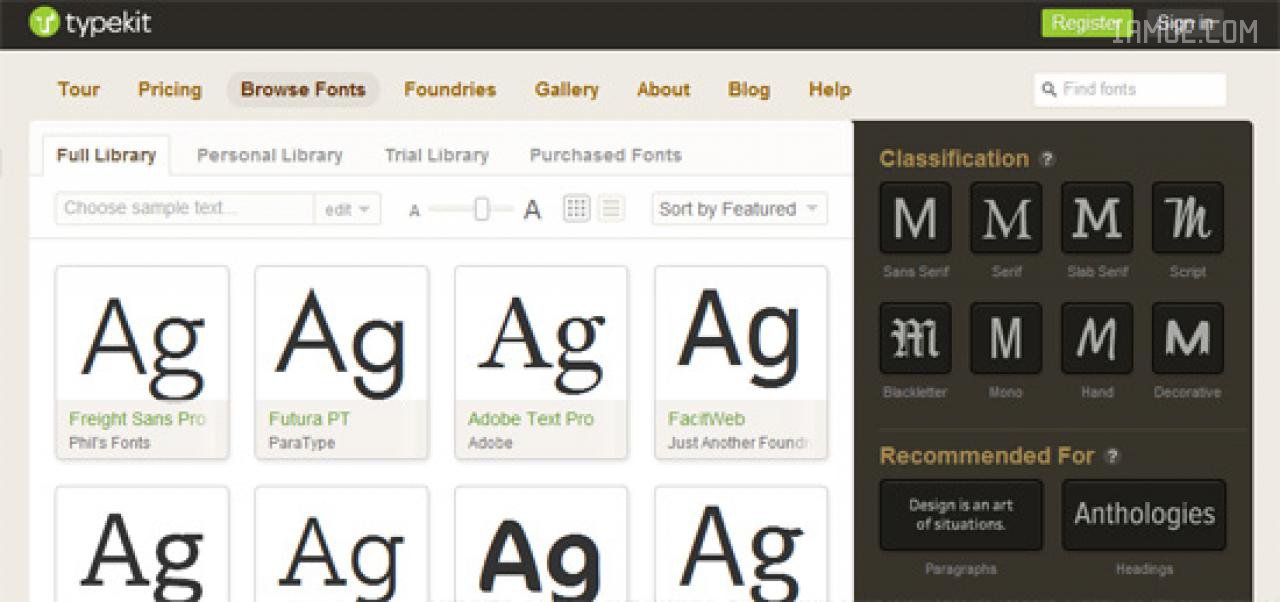The height and width of the screenshot is (602, 1280).
Task: Open the FacitWeb Ag preview
Action: pyautogui.click(x=741, y=334)
